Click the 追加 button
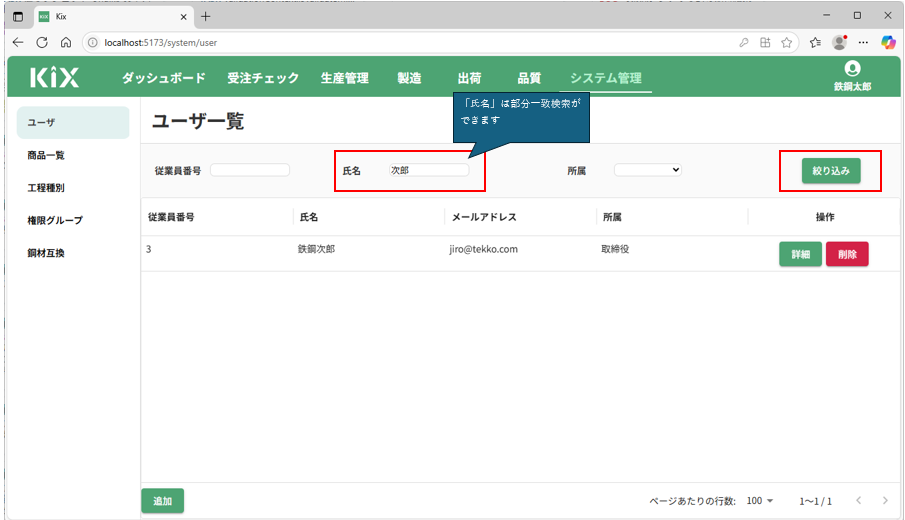Screen dimensions: 905x520 click(163, 501)
